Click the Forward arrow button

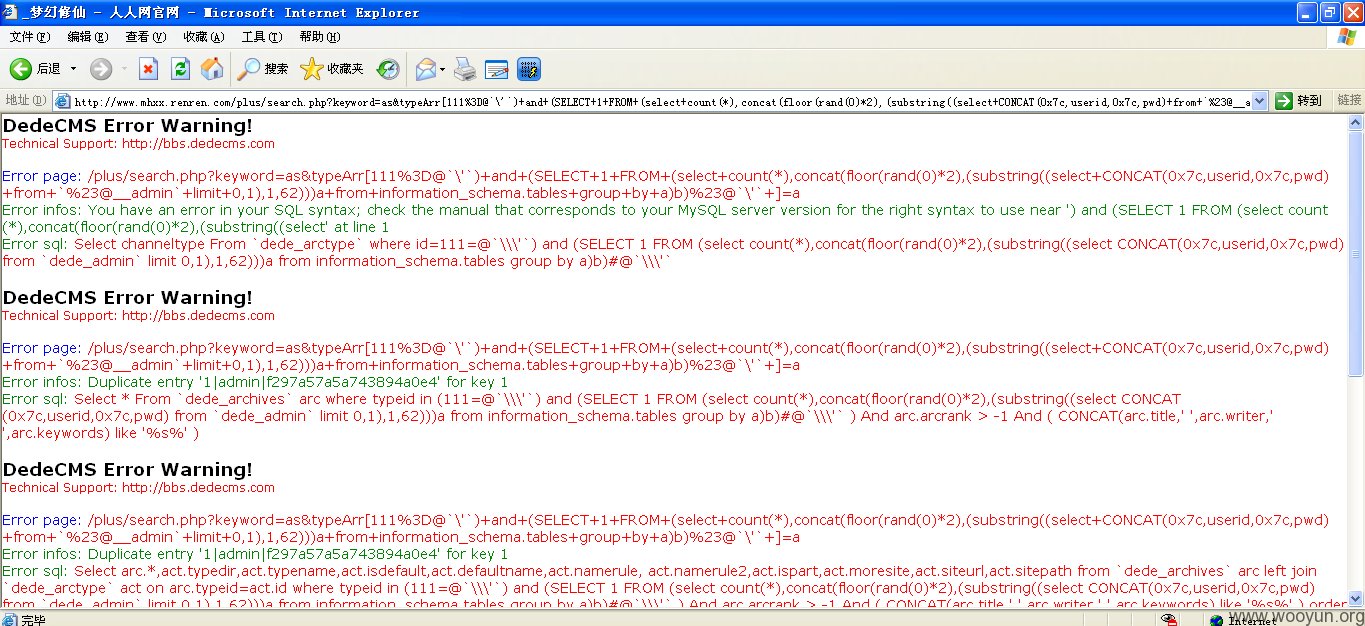click(x=101, y=69)
